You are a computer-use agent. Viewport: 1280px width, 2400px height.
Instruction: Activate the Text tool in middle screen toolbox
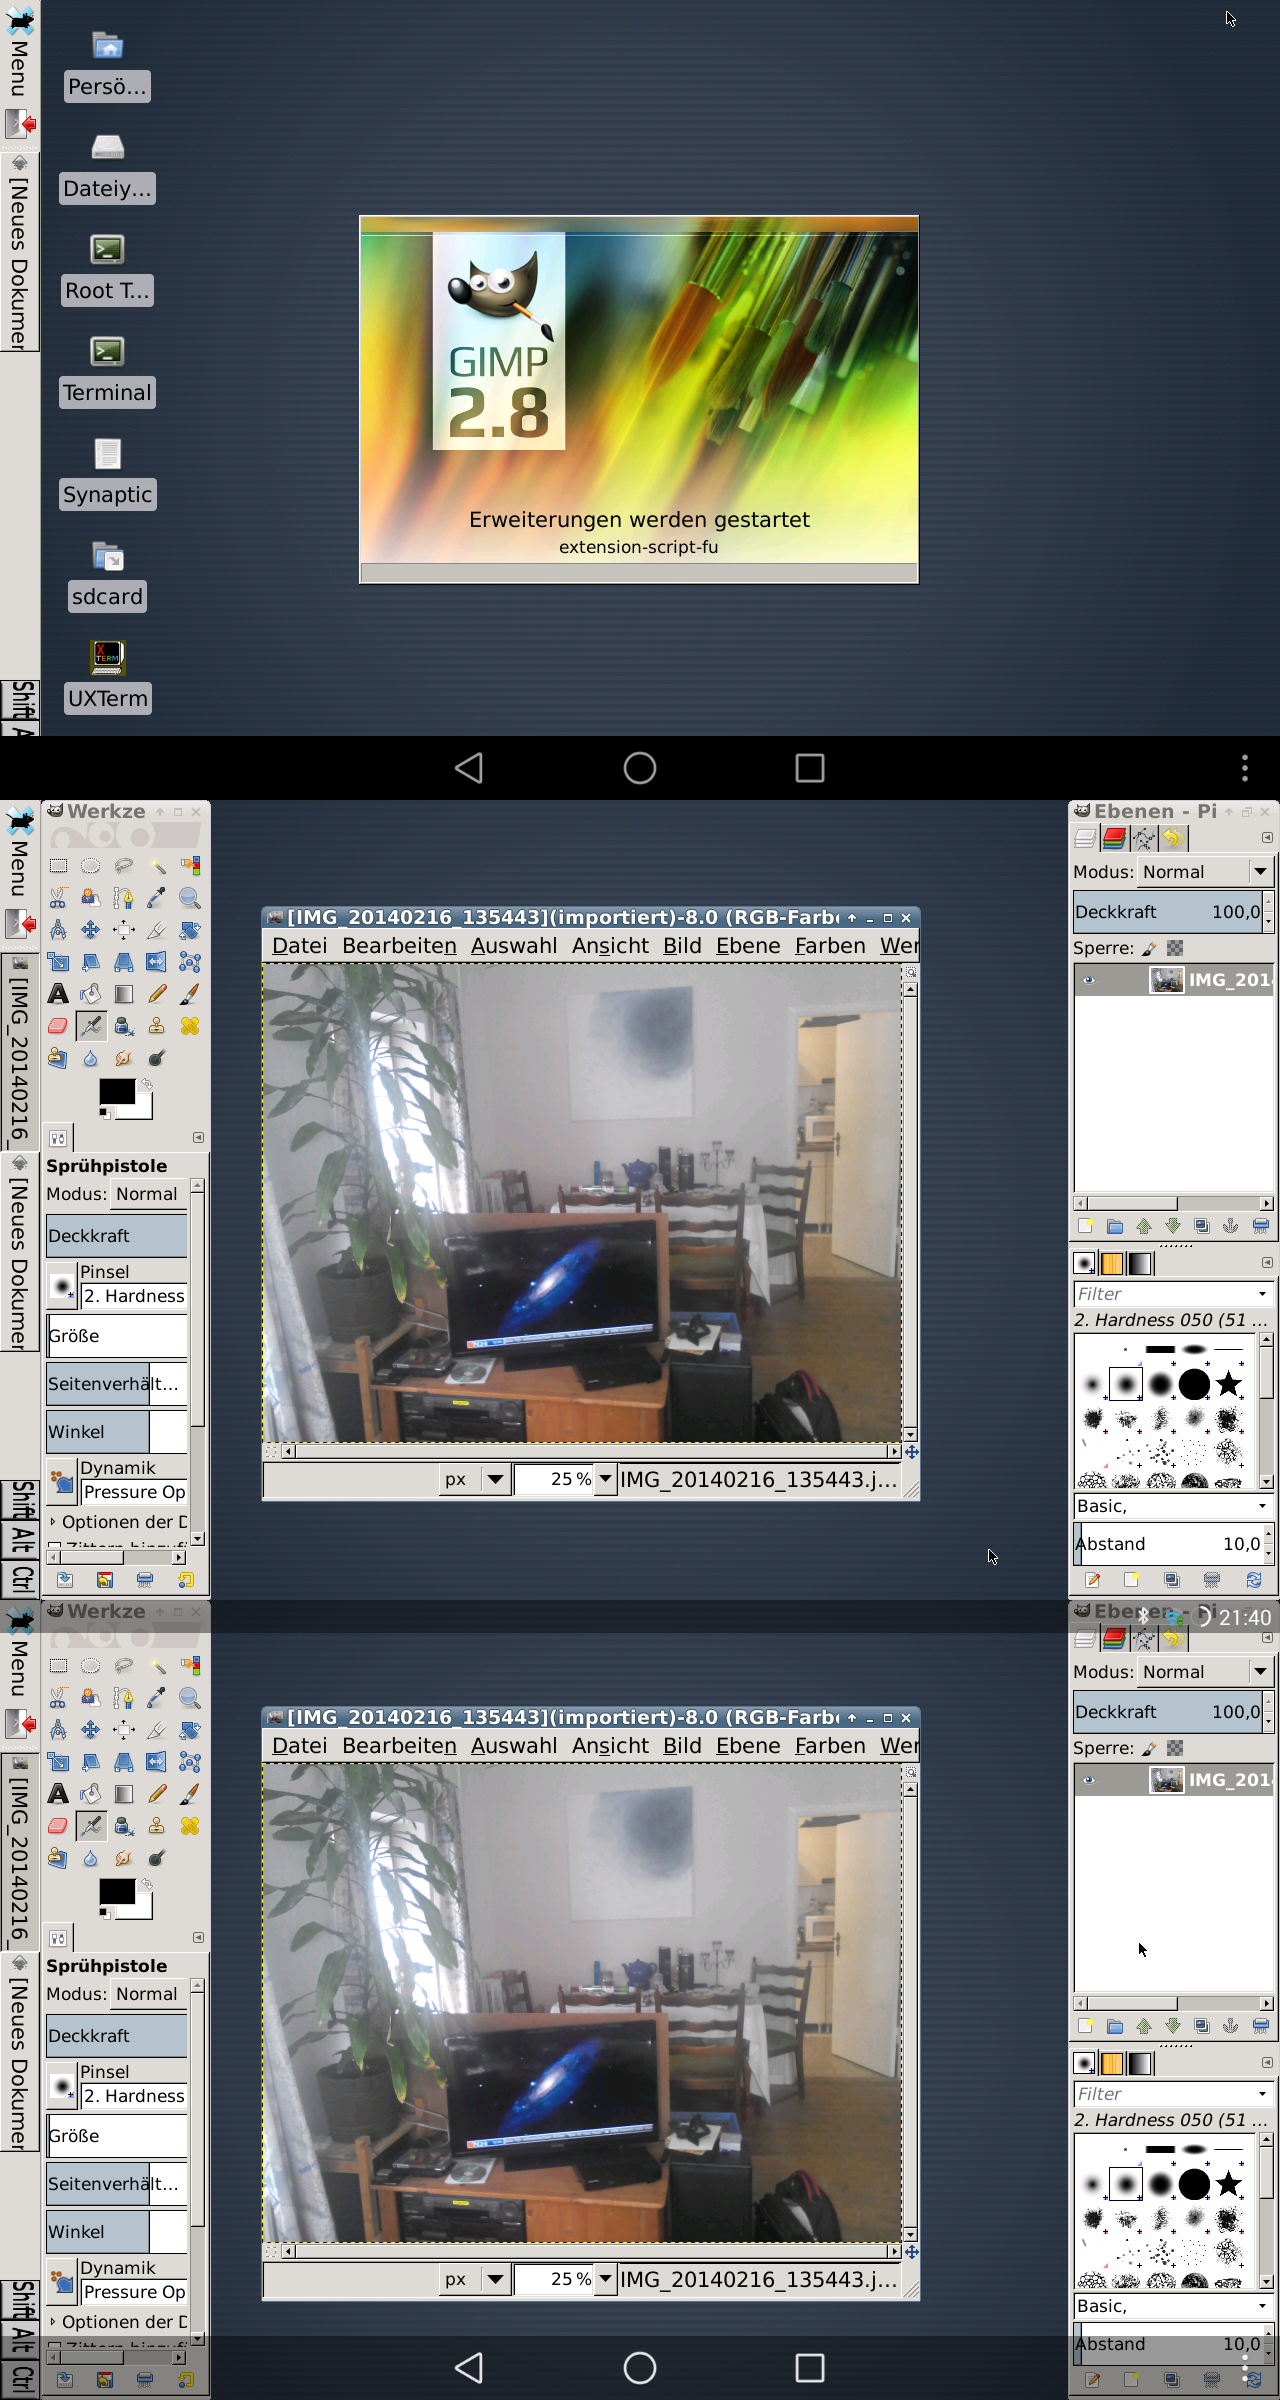pyautogui.click(x=59, y=994)
